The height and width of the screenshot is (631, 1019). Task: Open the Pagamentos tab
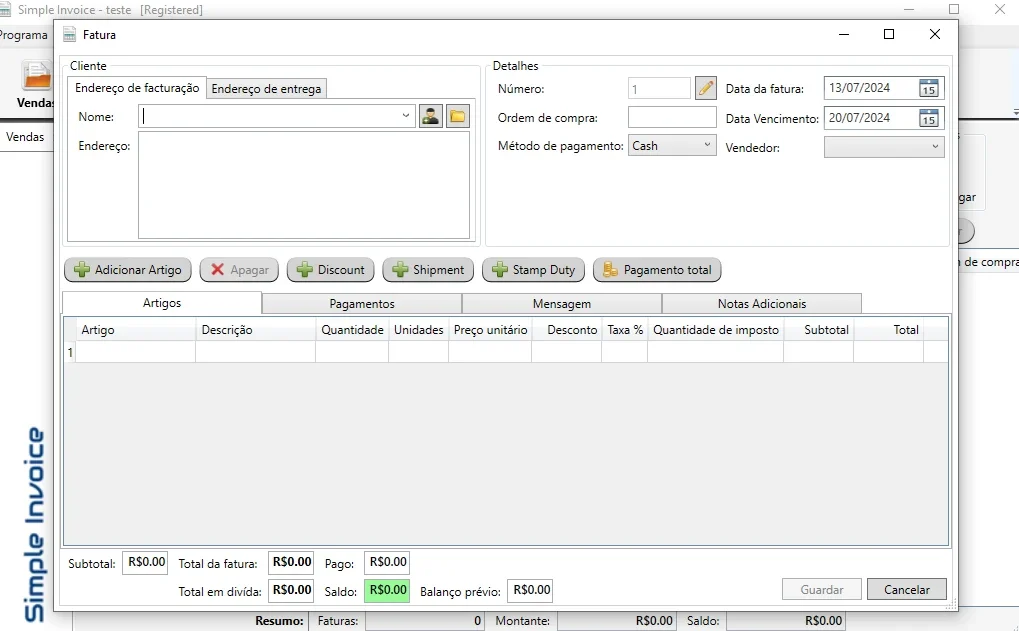(x=362, y=303)
